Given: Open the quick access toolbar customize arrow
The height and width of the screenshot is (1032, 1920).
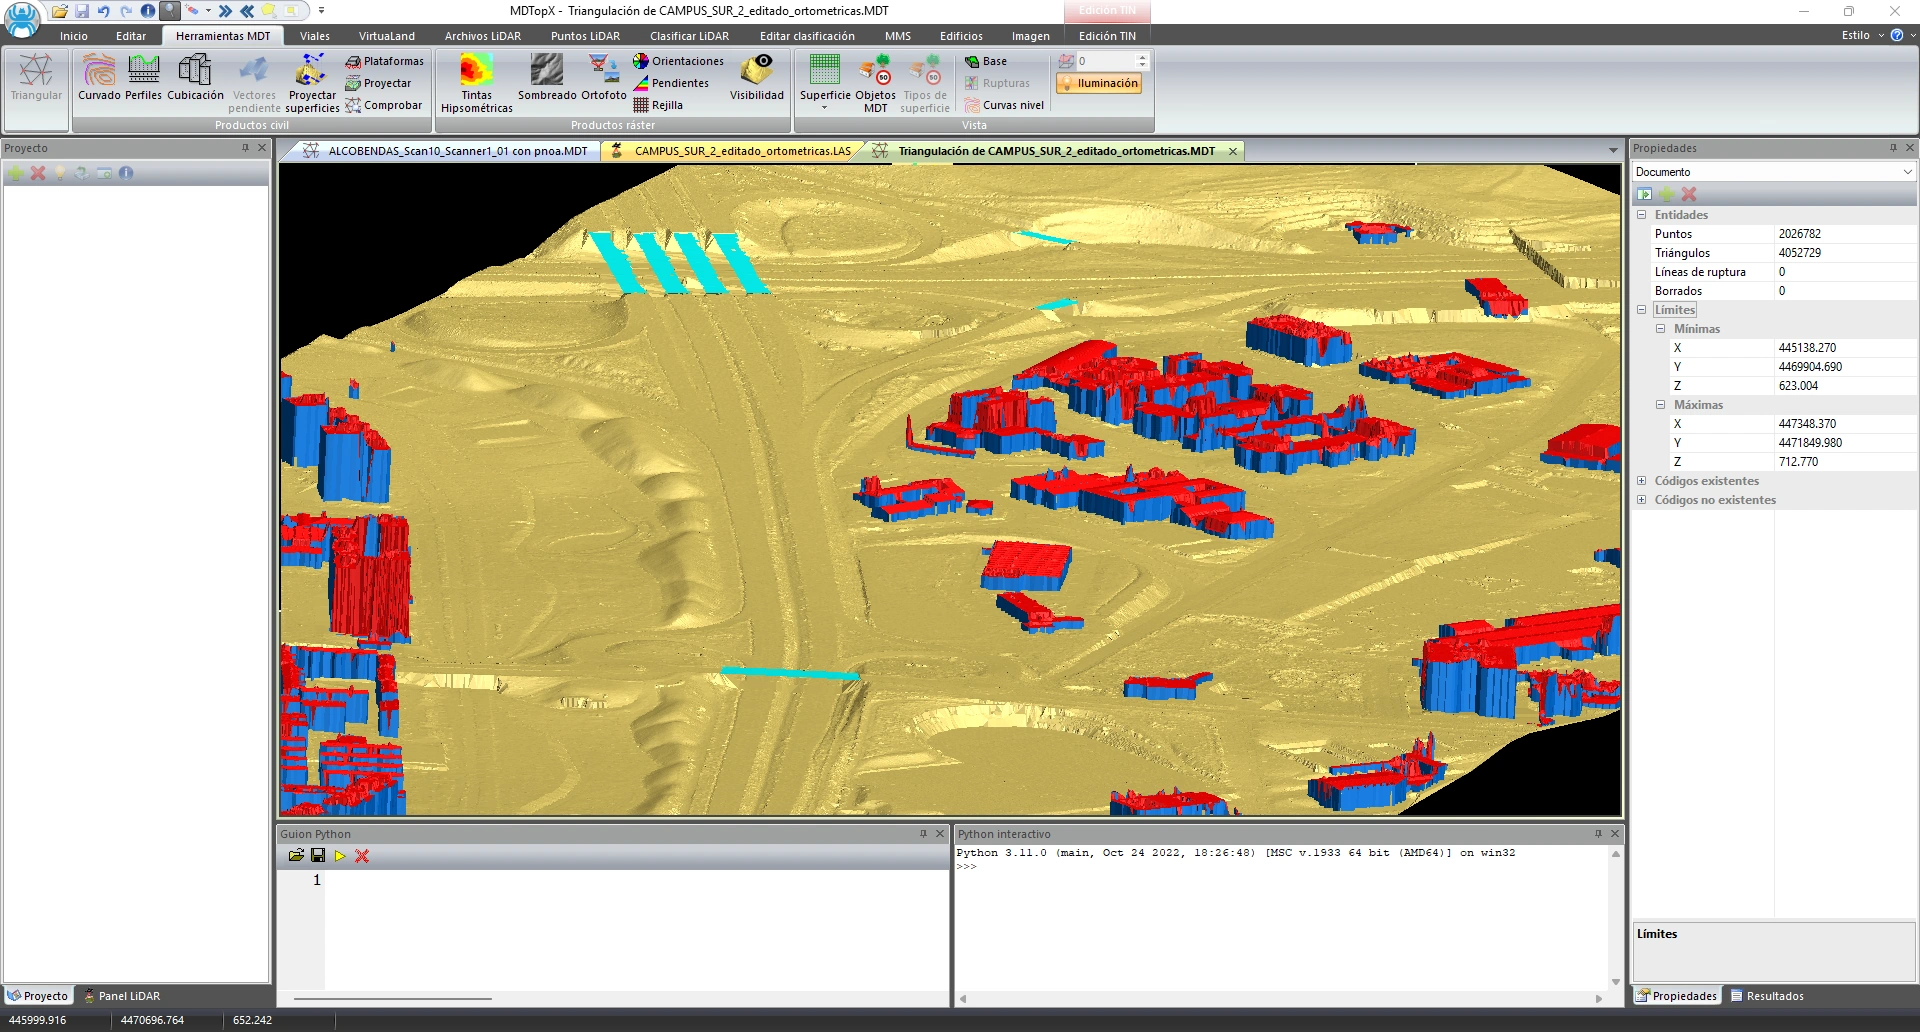Looking at the screenshot, I should [x=321, y=11].
